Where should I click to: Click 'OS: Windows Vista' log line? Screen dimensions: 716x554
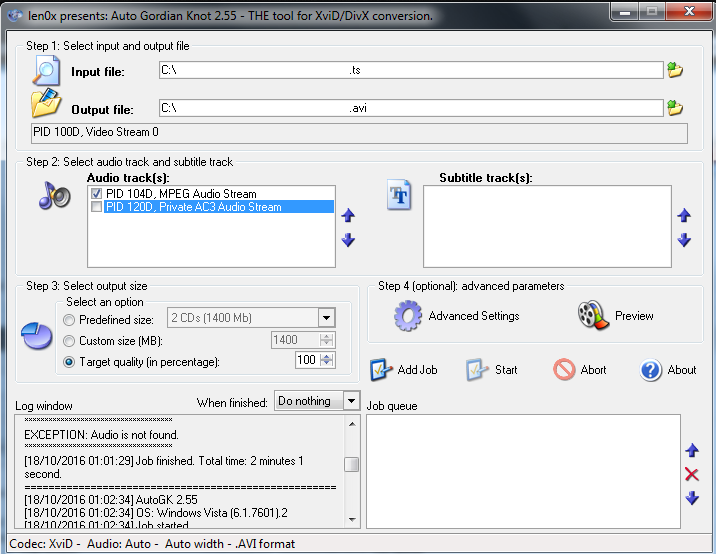click(x=156, y=512)
